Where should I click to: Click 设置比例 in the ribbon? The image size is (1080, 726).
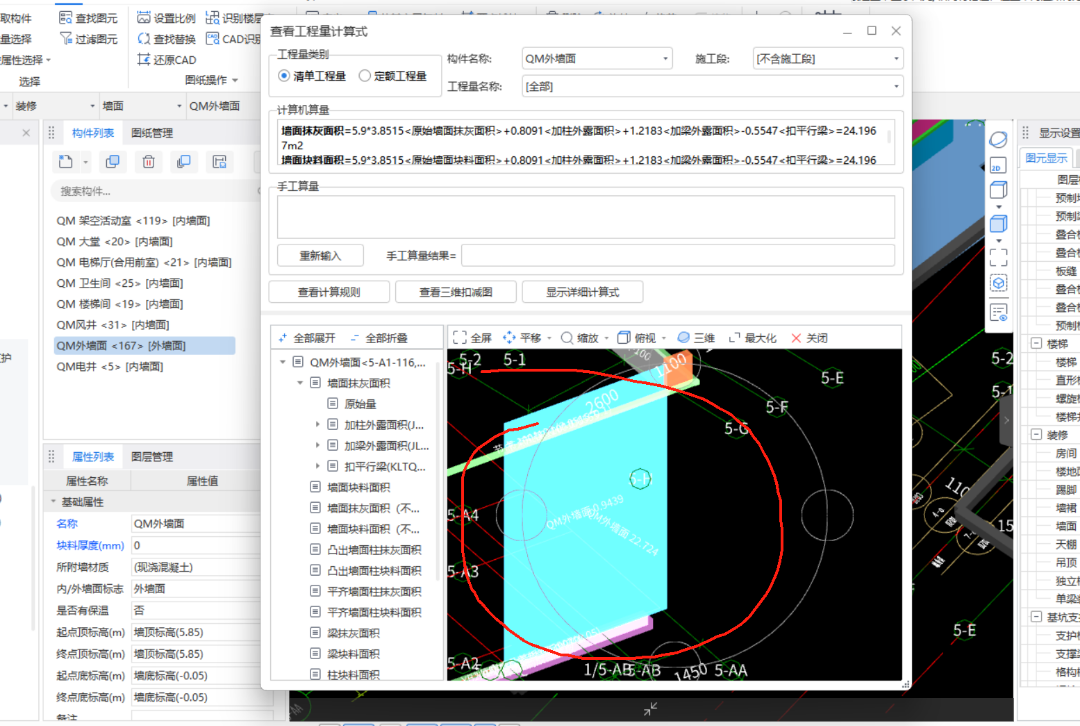[166, 18]
